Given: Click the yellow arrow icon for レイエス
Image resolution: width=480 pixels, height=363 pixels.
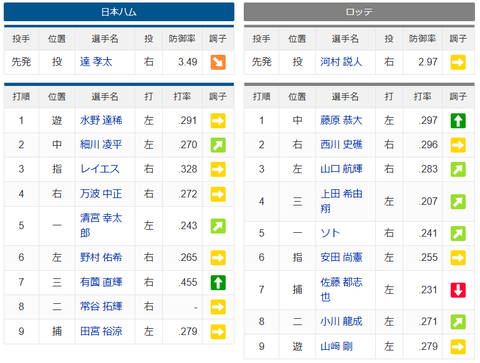Looking at the screenshot, I should point(218,169).
